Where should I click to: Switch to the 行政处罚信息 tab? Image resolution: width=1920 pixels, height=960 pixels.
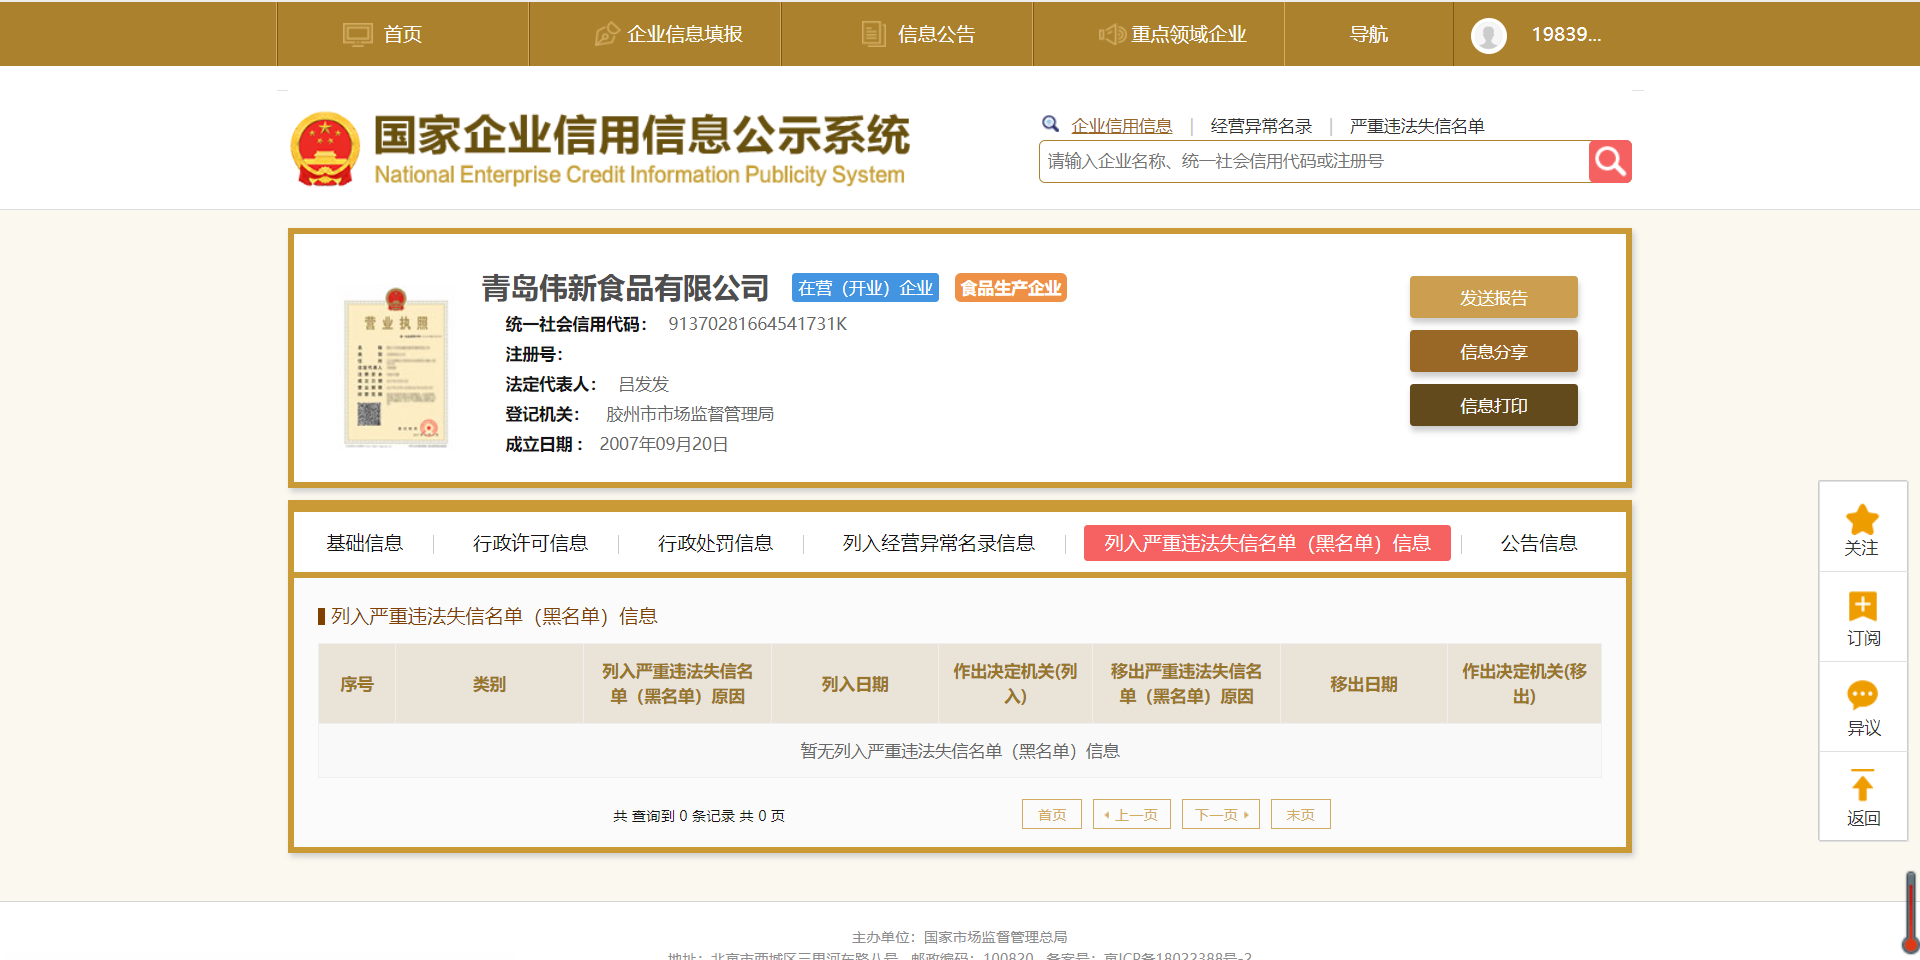coord(715,543)
